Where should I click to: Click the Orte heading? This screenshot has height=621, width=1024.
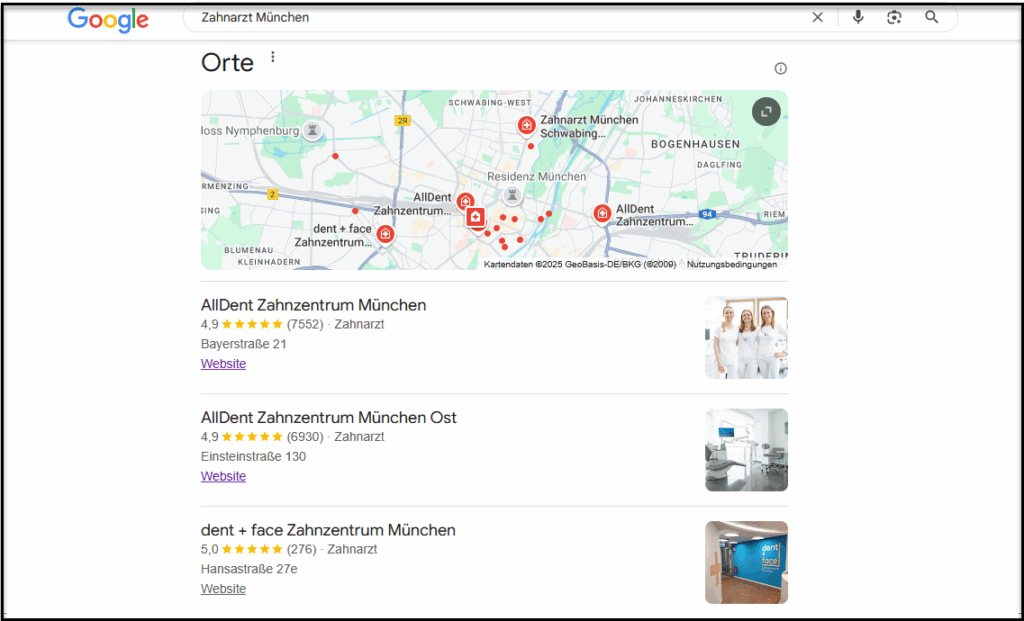227,63
